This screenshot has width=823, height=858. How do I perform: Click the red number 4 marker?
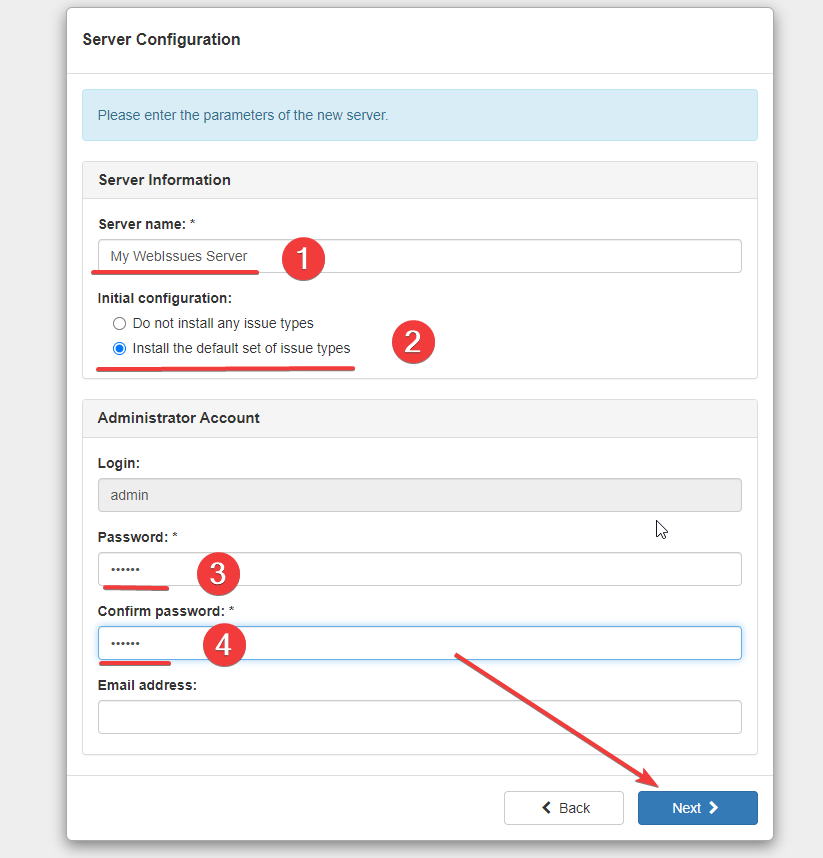[224, 645]
